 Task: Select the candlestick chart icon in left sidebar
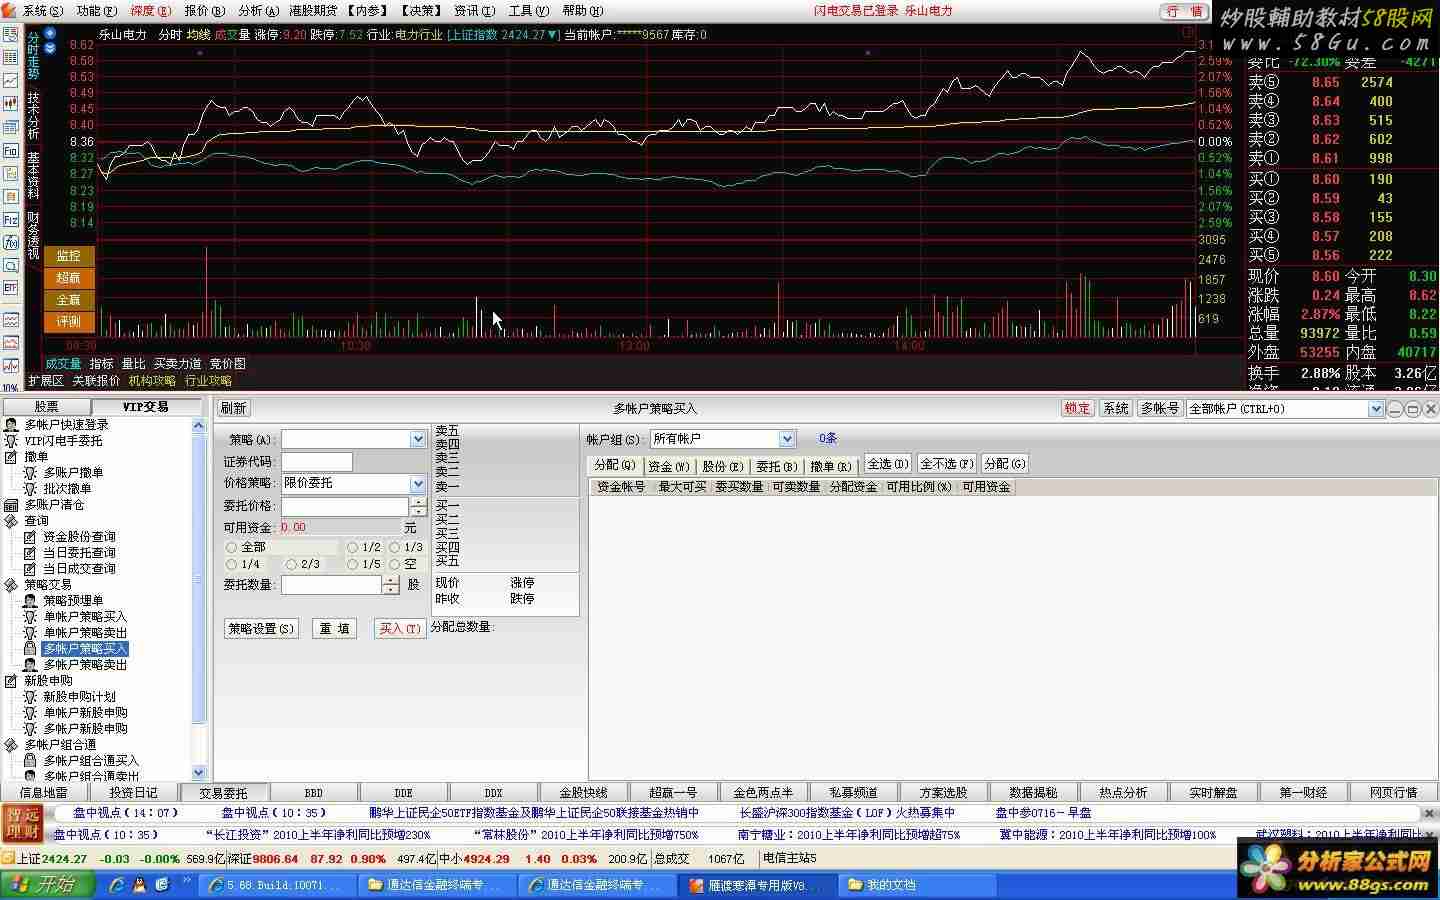[10, 103]
